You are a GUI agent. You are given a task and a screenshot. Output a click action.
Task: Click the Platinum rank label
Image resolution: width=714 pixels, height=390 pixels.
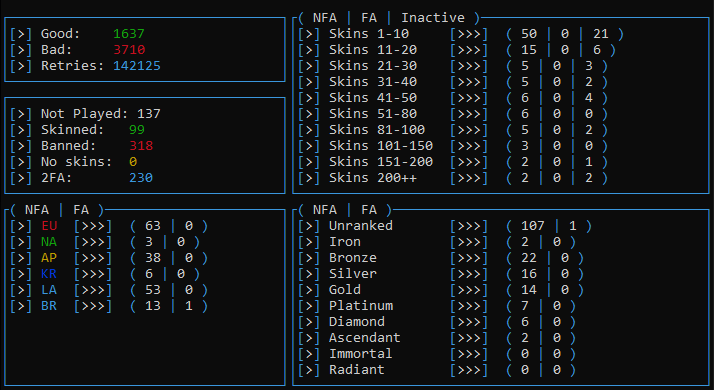(361, 306)
